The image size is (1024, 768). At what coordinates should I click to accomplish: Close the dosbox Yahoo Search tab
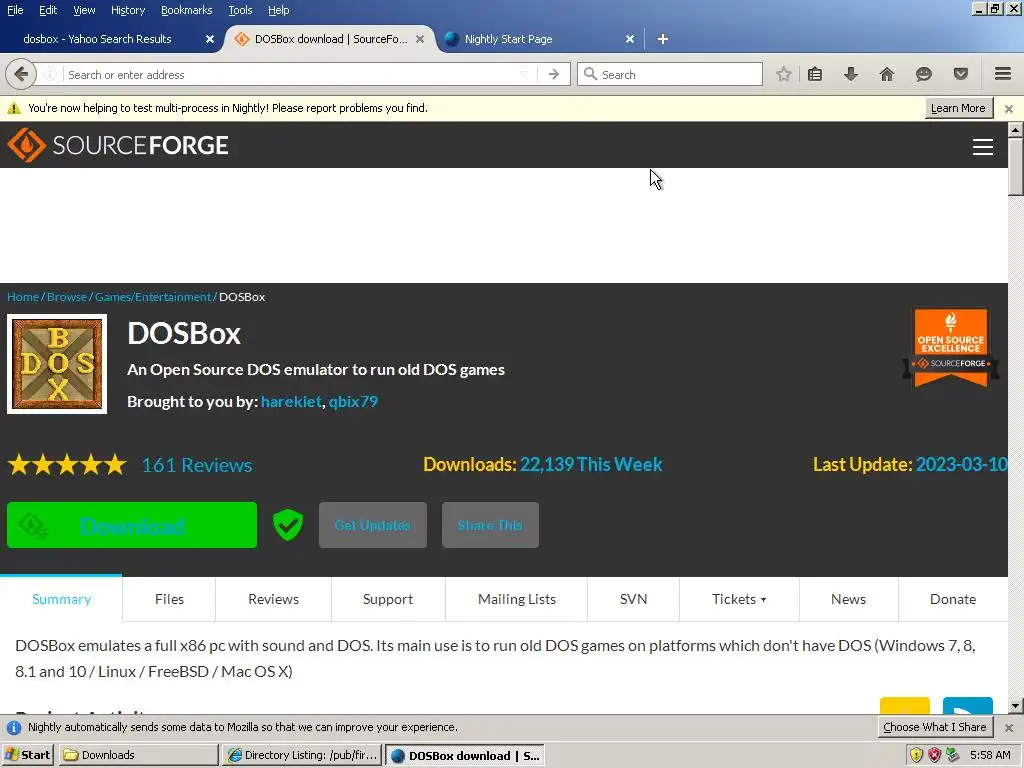(x=210, y=39)
